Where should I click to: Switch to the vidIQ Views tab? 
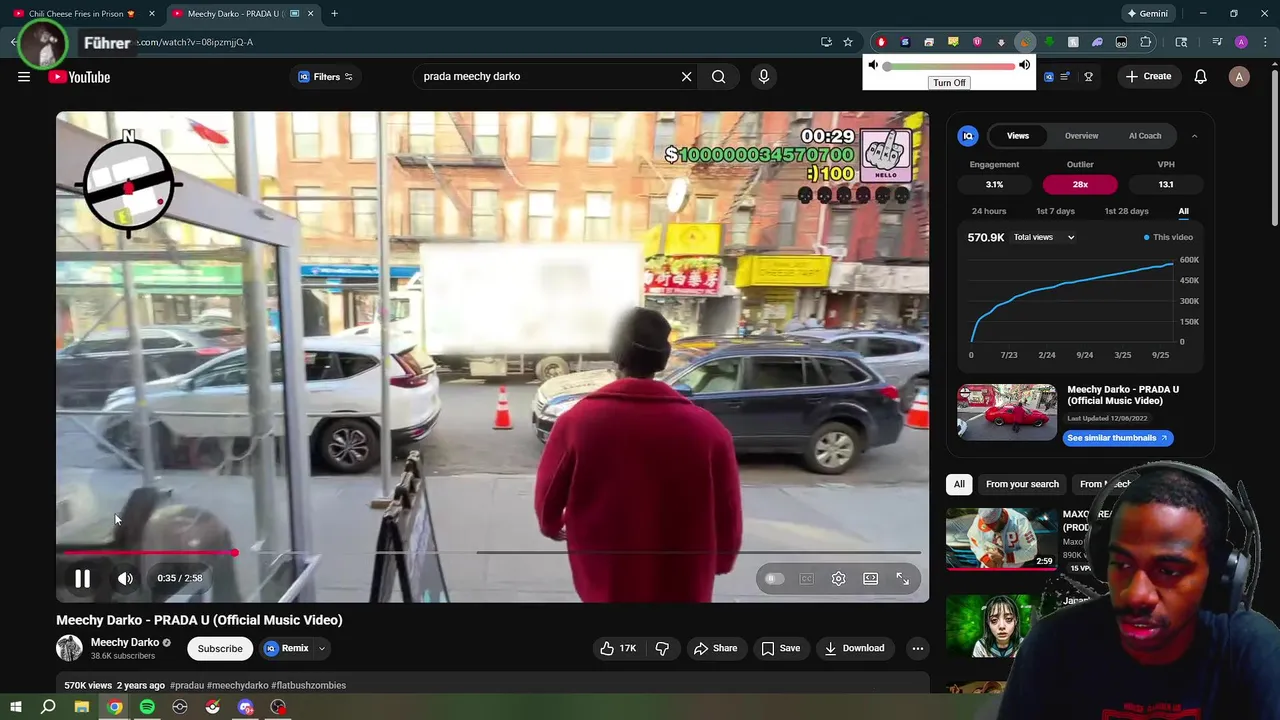(1018, 136)
